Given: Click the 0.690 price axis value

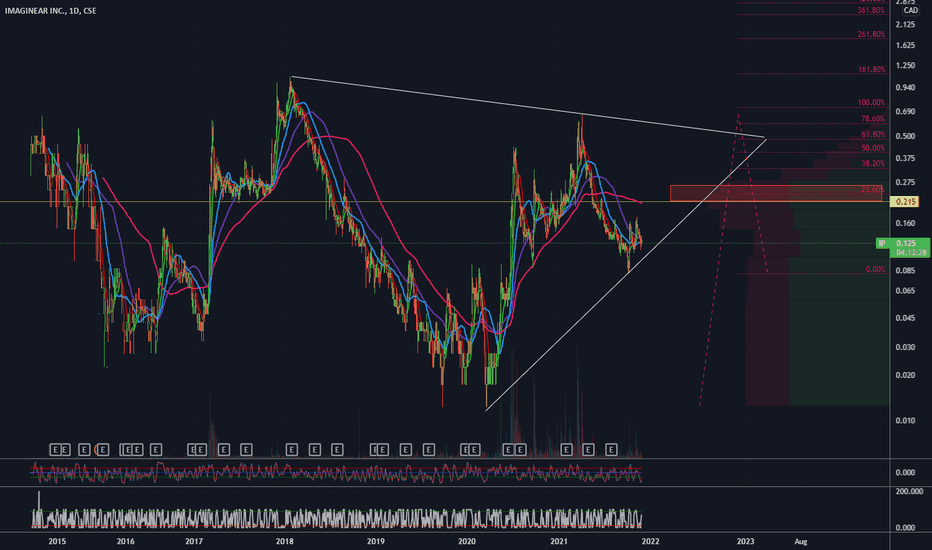Looking at the screenshot, I should (x=905, y=111).
